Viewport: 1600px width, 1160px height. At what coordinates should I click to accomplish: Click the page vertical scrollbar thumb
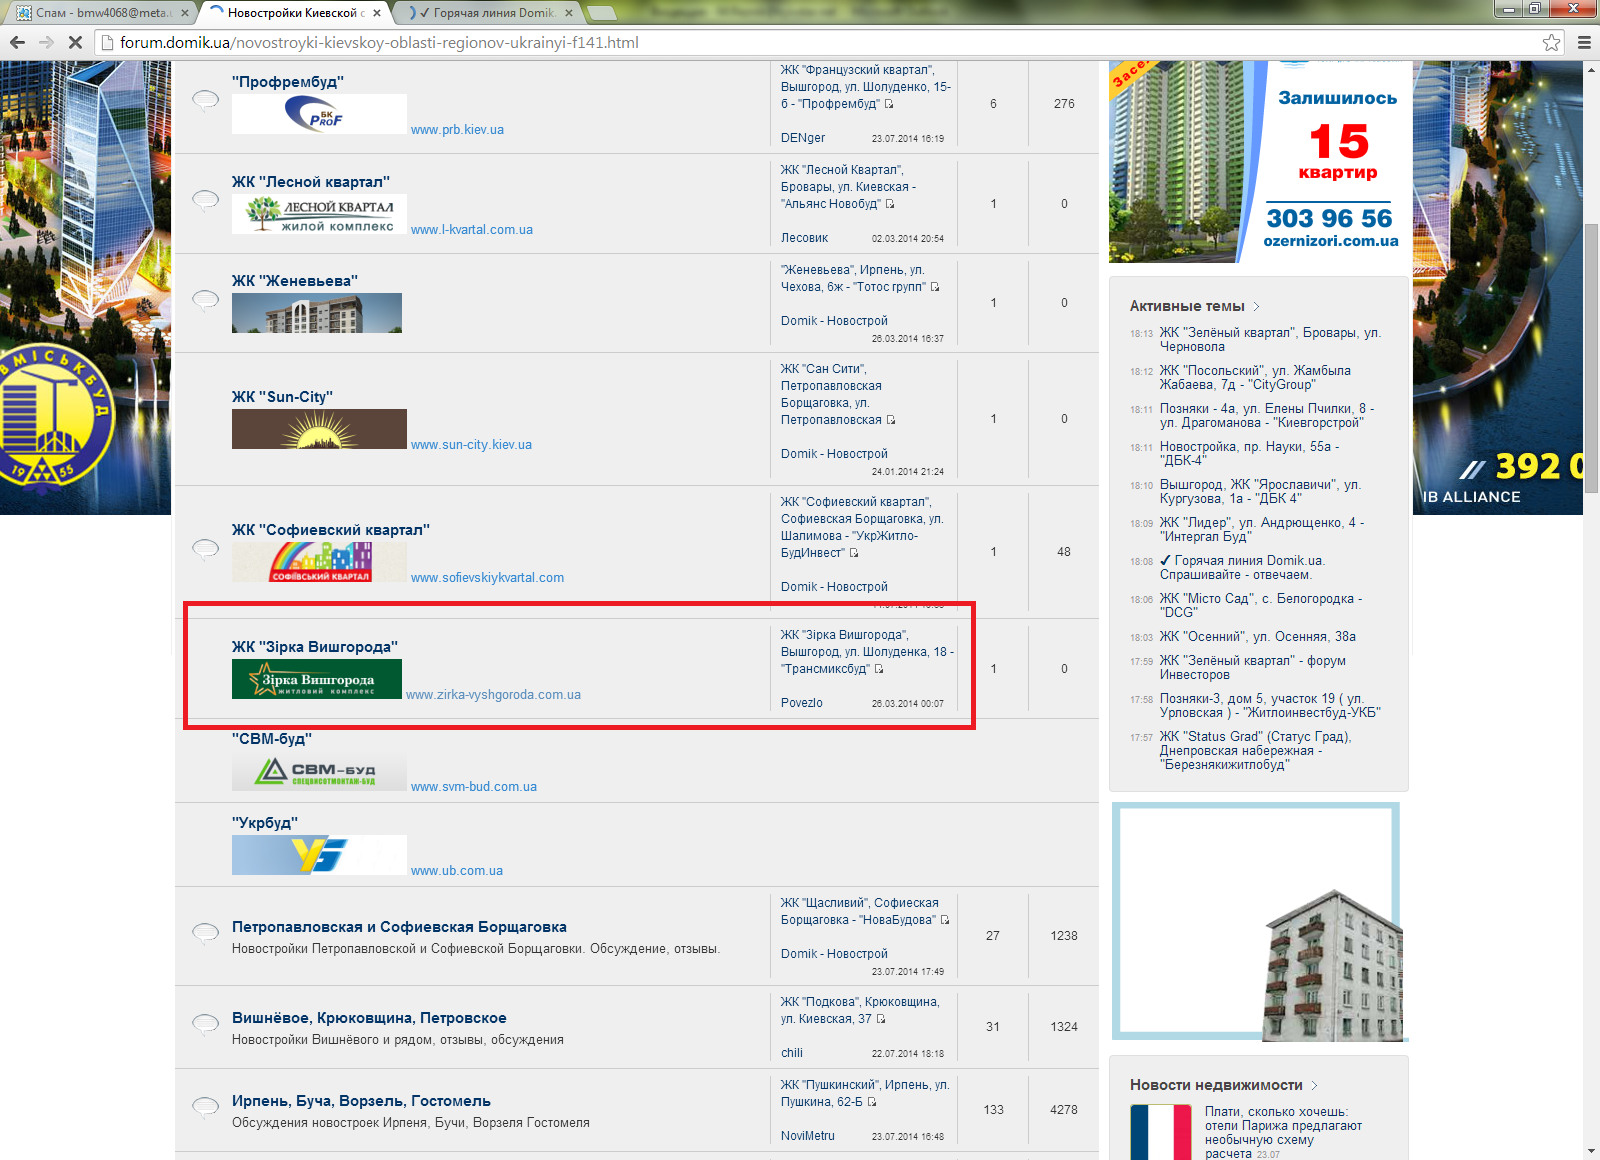[1591, 360]
